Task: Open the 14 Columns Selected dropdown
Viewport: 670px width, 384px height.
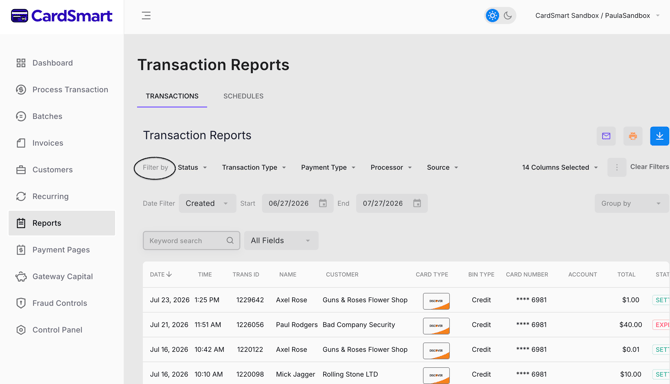Action: pyautogui.click(x=560, y=167)
